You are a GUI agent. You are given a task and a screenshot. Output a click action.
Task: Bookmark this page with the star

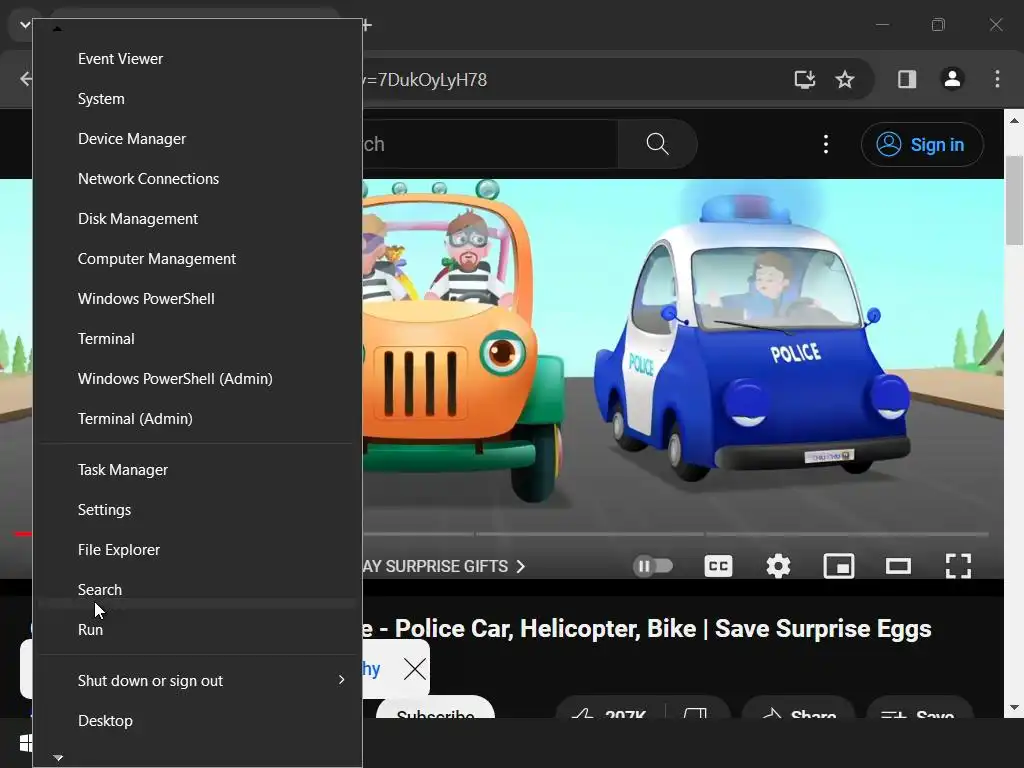tap(844, 79)
